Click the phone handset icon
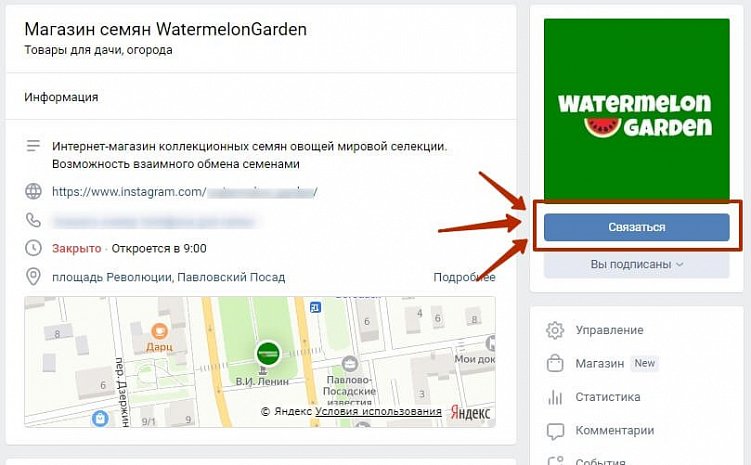Screen dimensions: 751x465 tap(33, 220)
